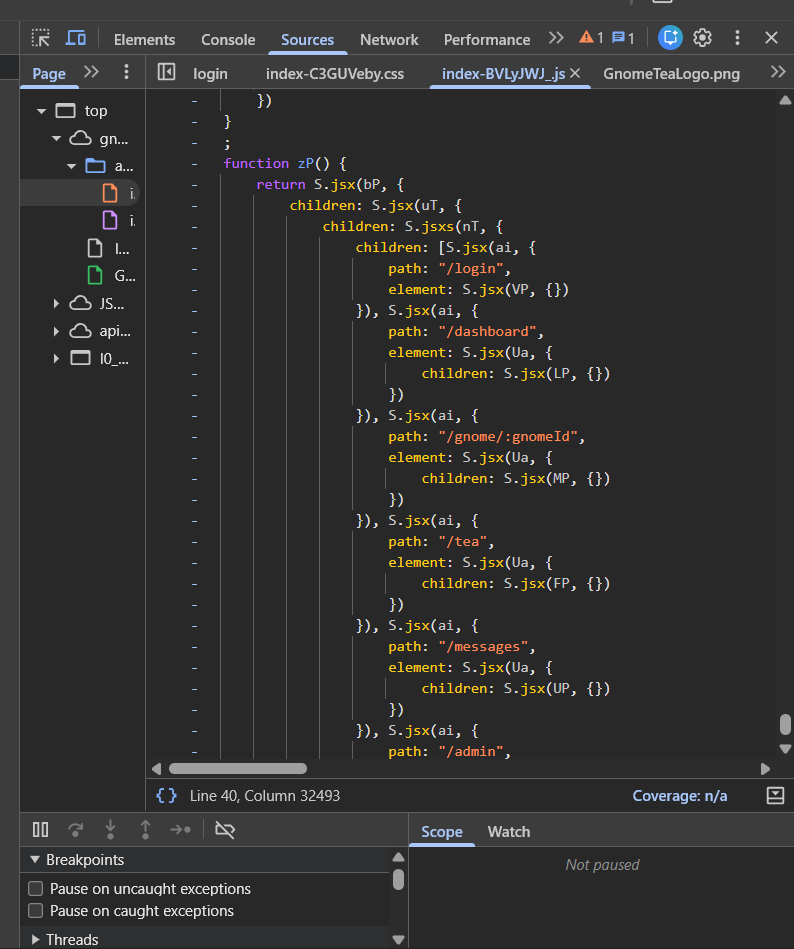
Task: Open the index-C3GUVeby.css tab
Action: [335, 74]
